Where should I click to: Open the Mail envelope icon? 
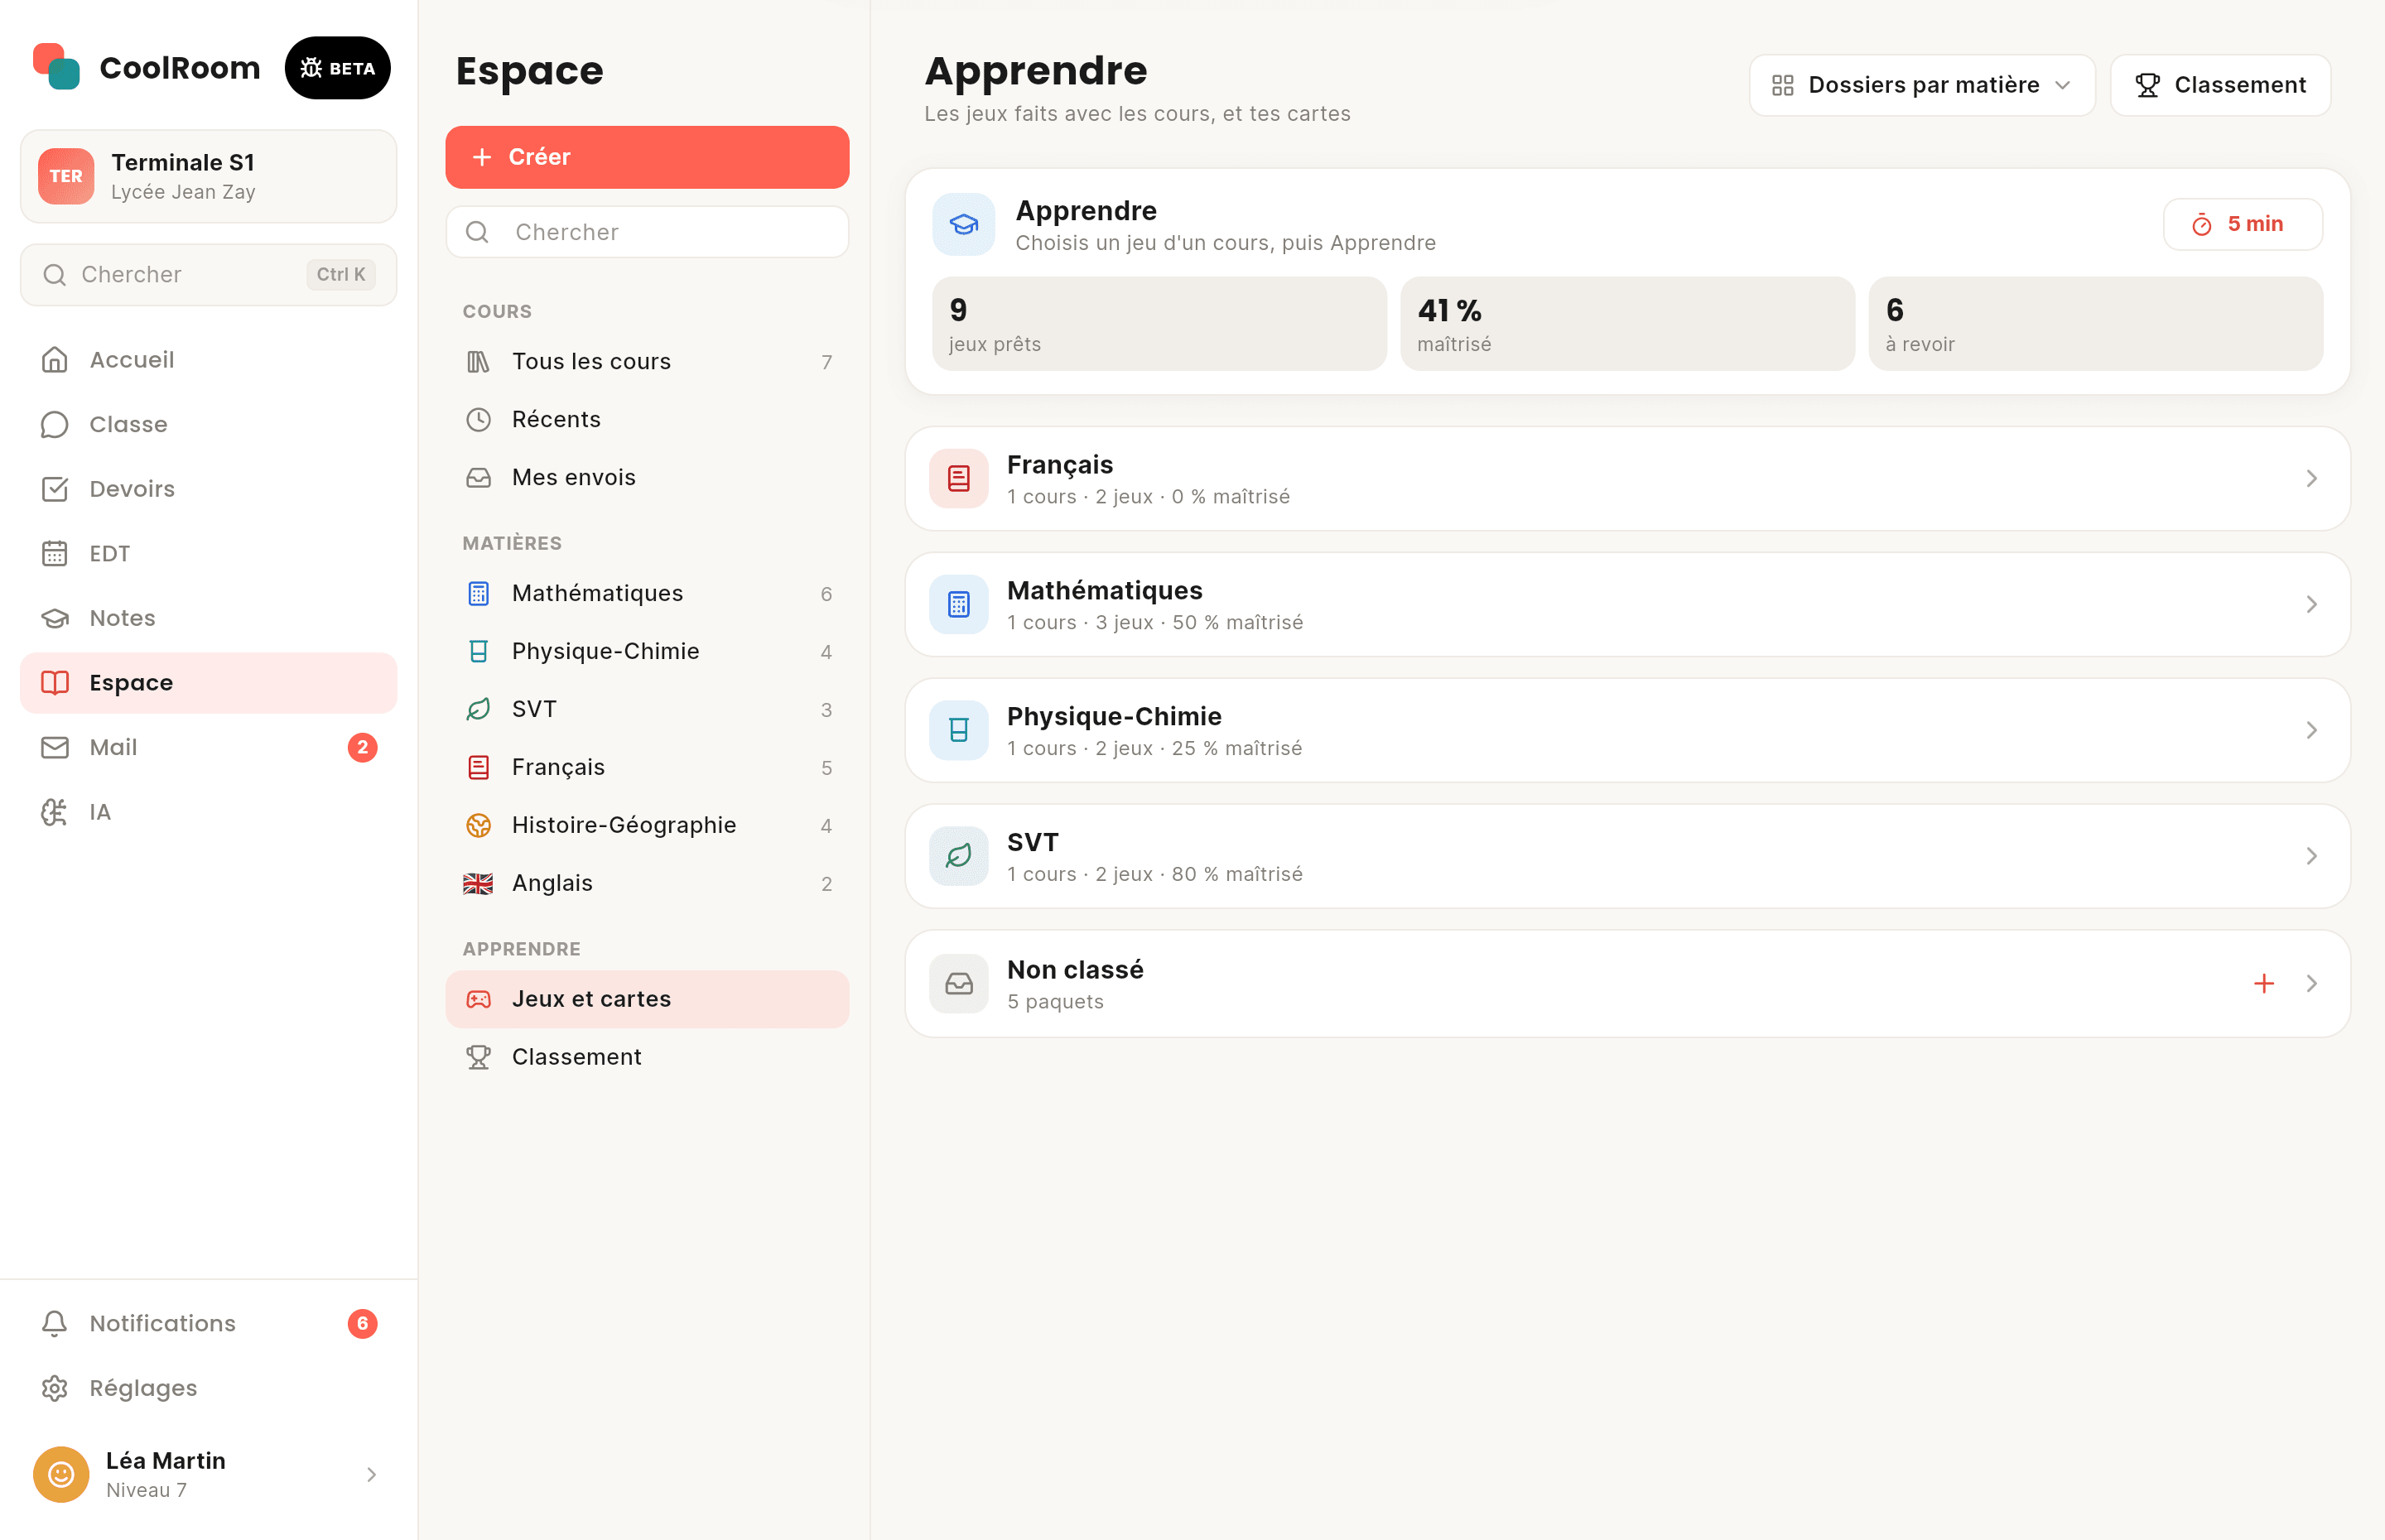coord(55,747)
